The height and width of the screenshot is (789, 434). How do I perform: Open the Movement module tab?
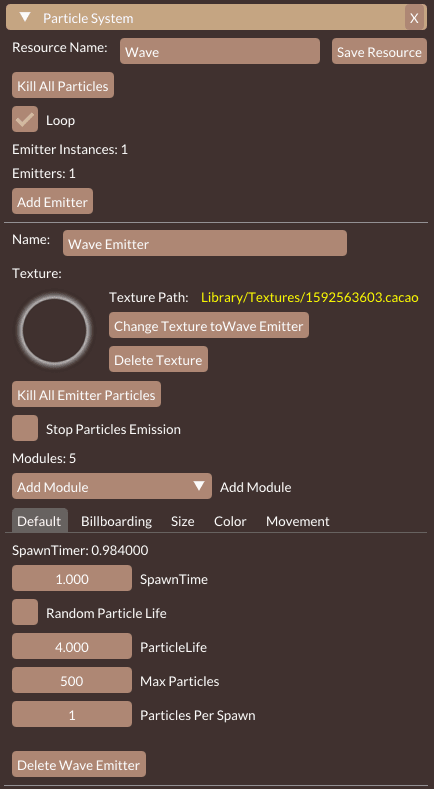pos(298,521)
